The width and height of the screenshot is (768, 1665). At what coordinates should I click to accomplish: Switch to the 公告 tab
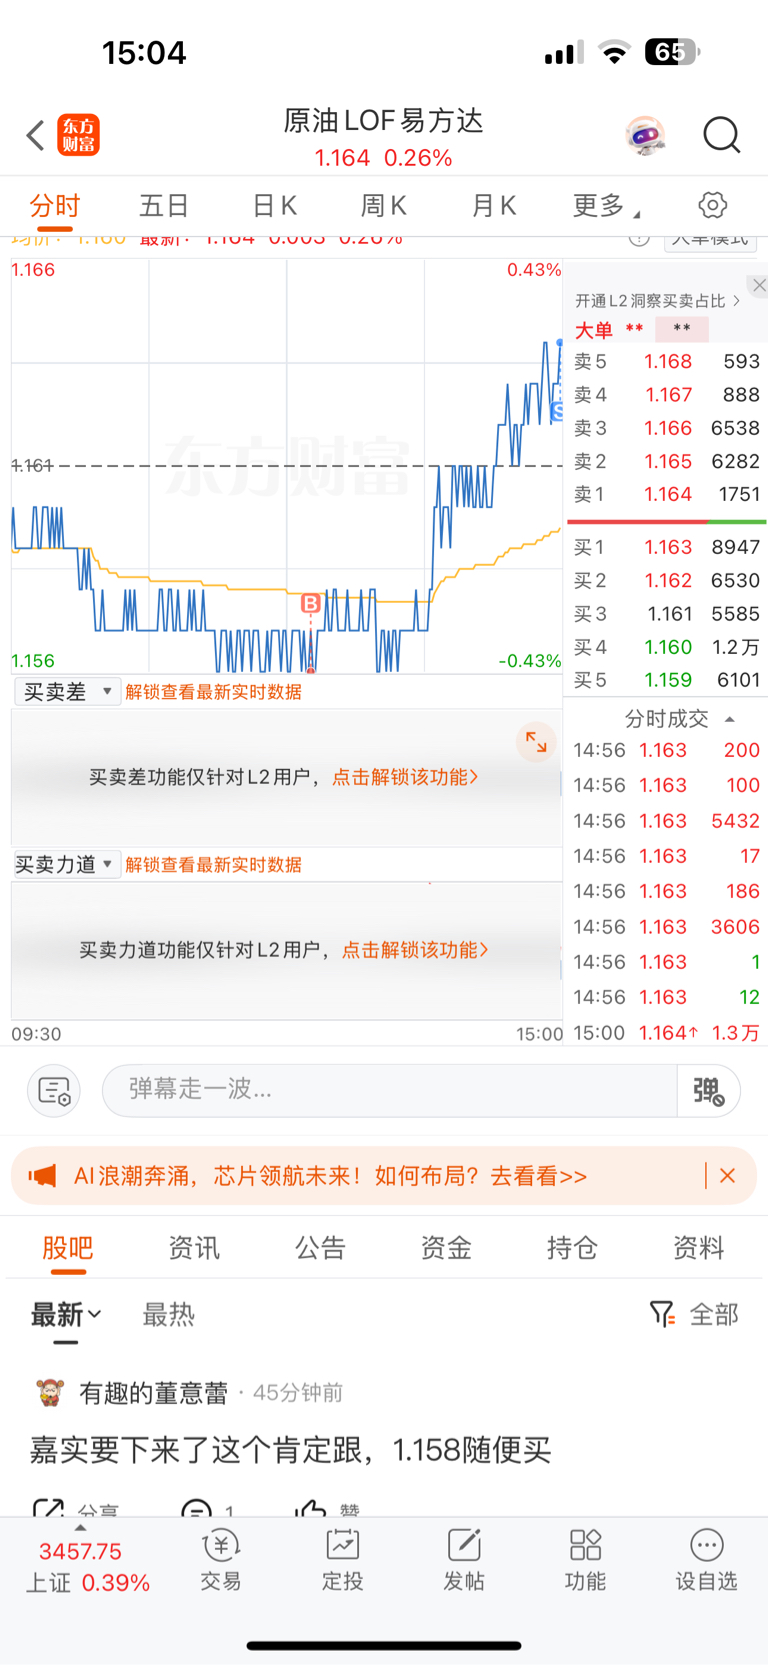click(x=320, y=1248)
